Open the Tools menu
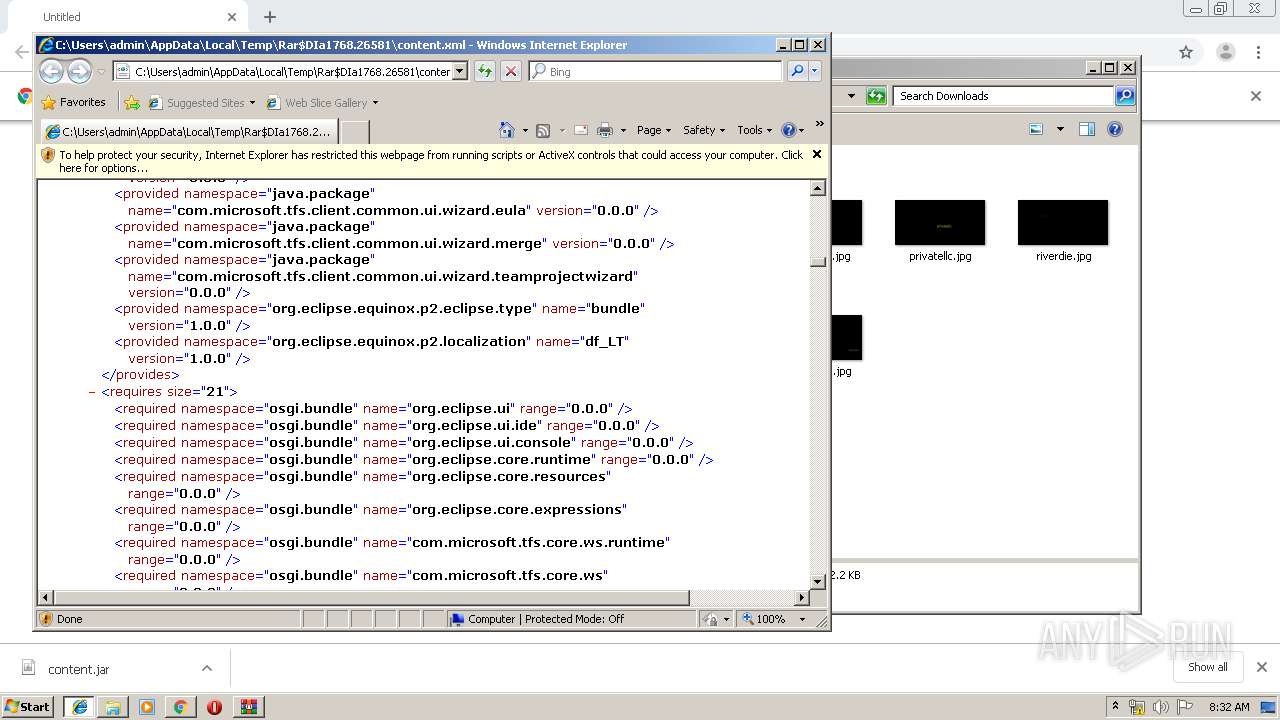Image resolution: width=1280 pixels, height=720 pixels. point(755,130)
